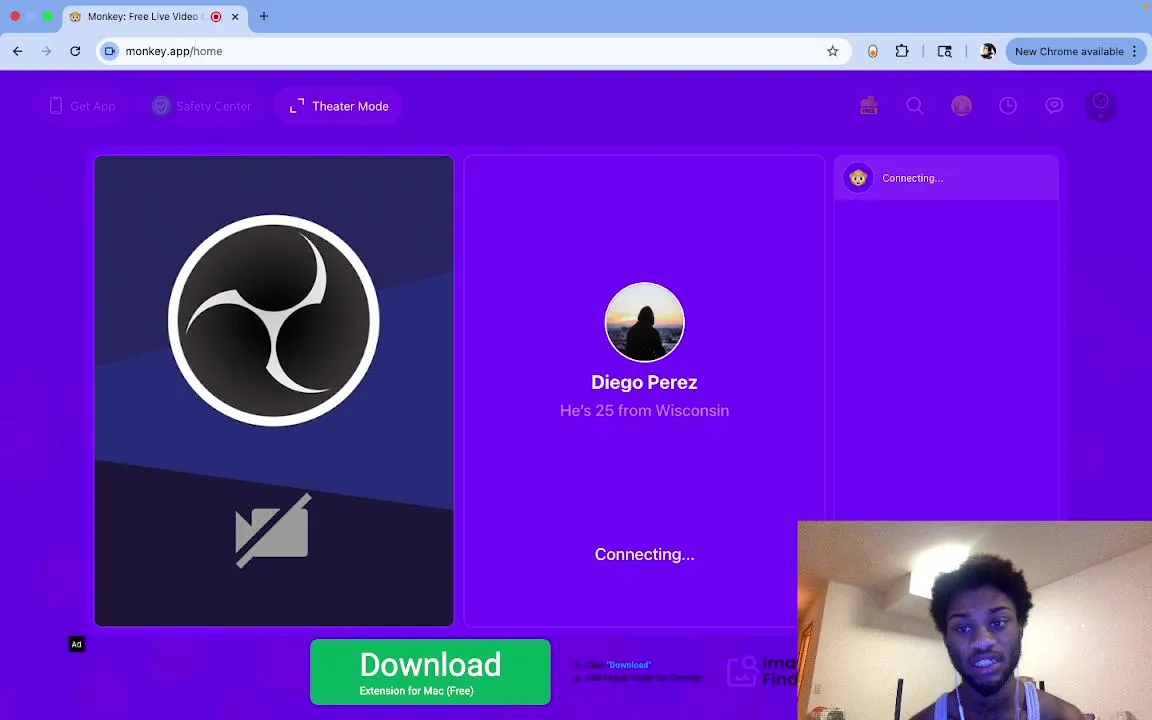Open a new browser tab
The height and width of the screenshot is (720, 1152).
coord(264,16)
